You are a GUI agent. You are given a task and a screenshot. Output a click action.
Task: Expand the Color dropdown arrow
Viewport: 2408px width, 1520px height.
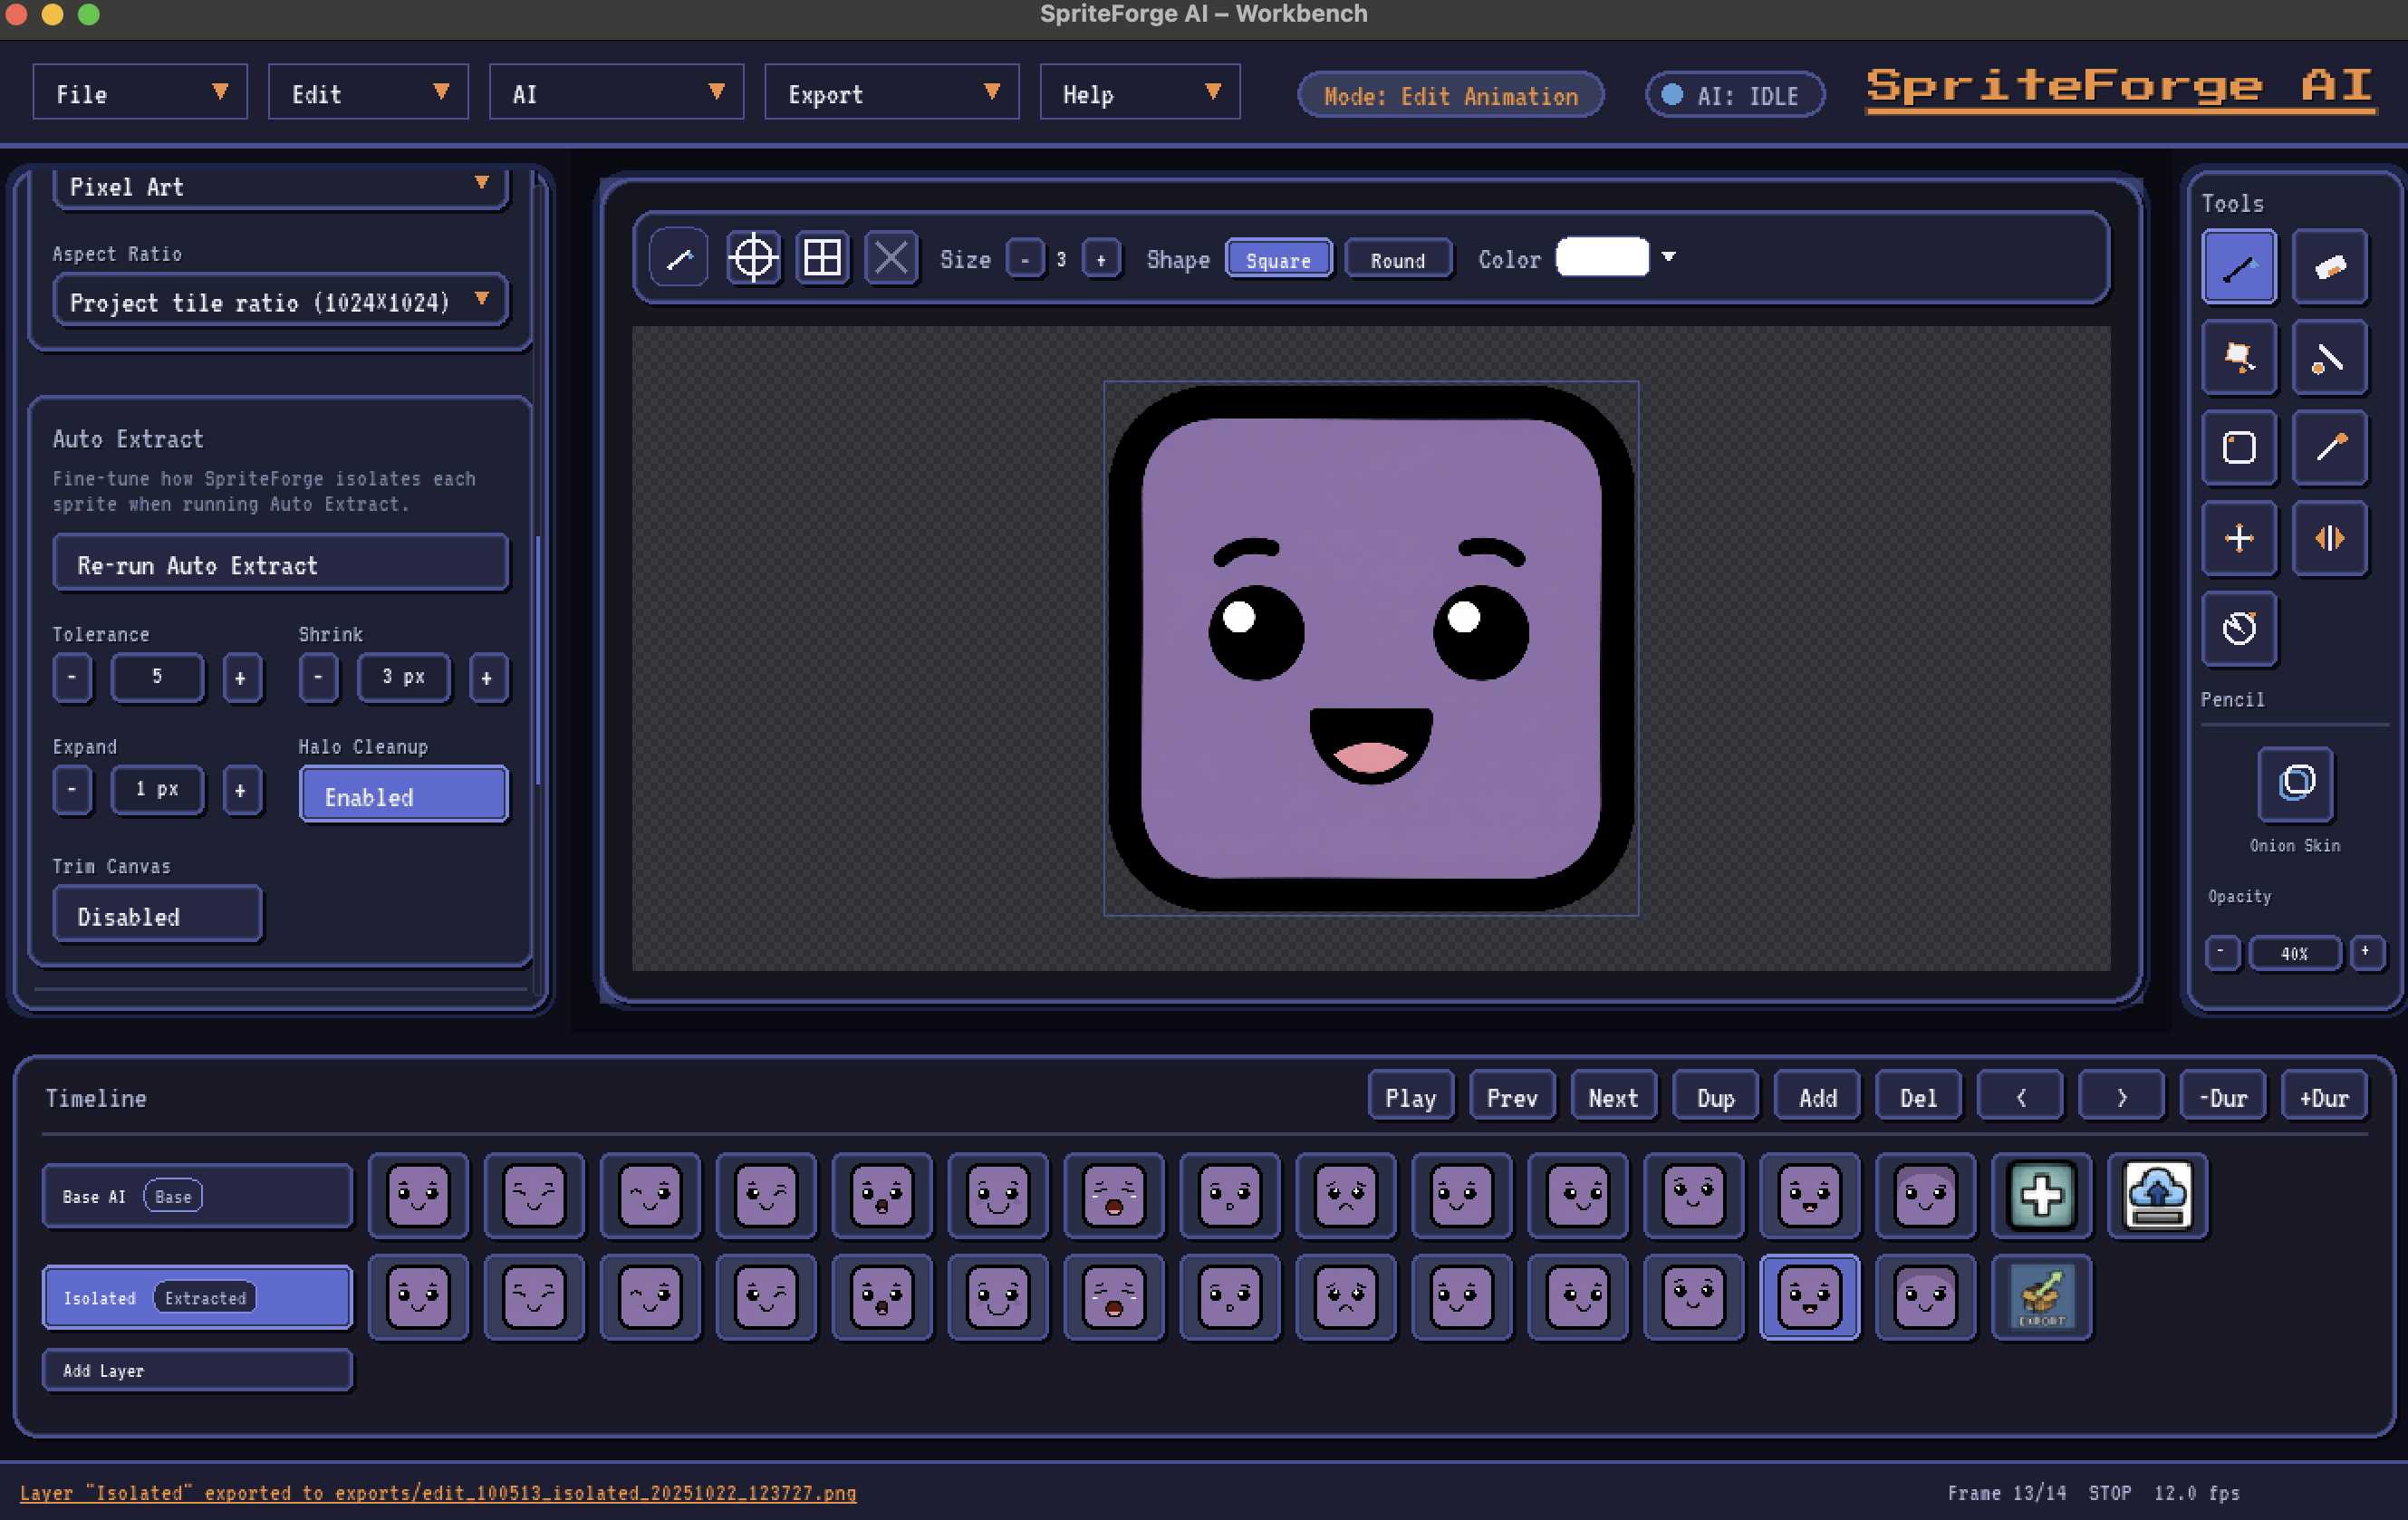click(1668, 257)
